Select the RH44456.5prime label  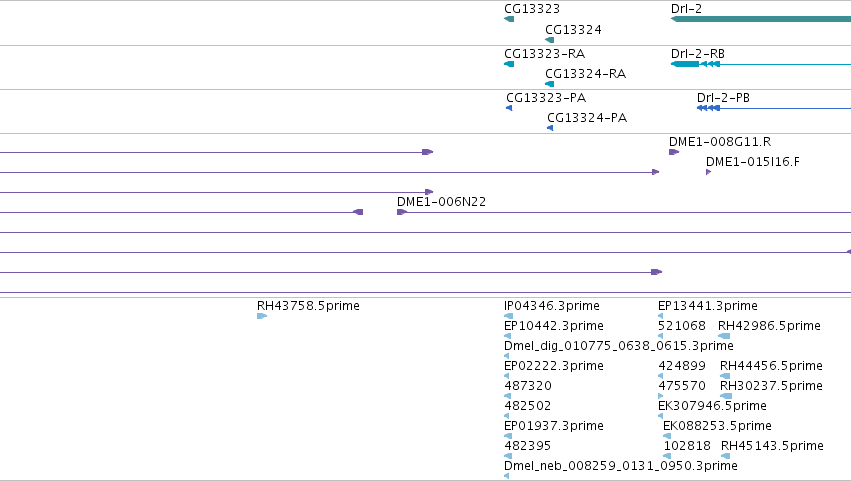pyautogui.click(x=771, y=366)
